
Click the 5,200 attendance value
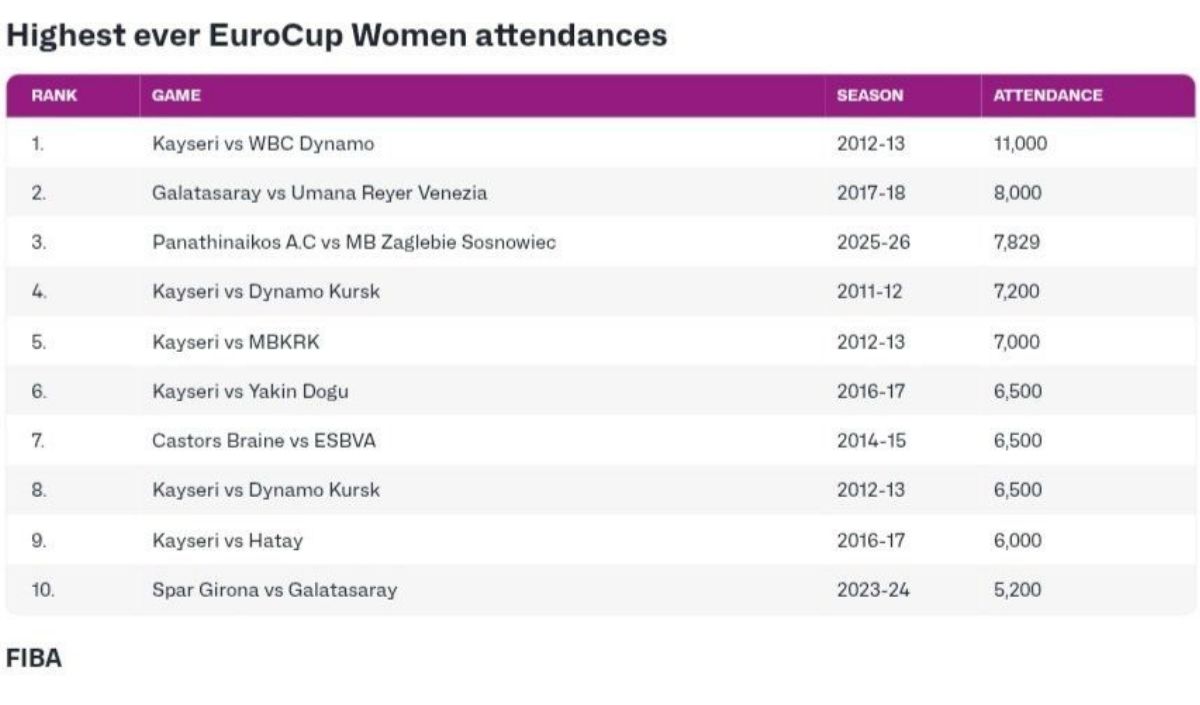click(1016, 590)
